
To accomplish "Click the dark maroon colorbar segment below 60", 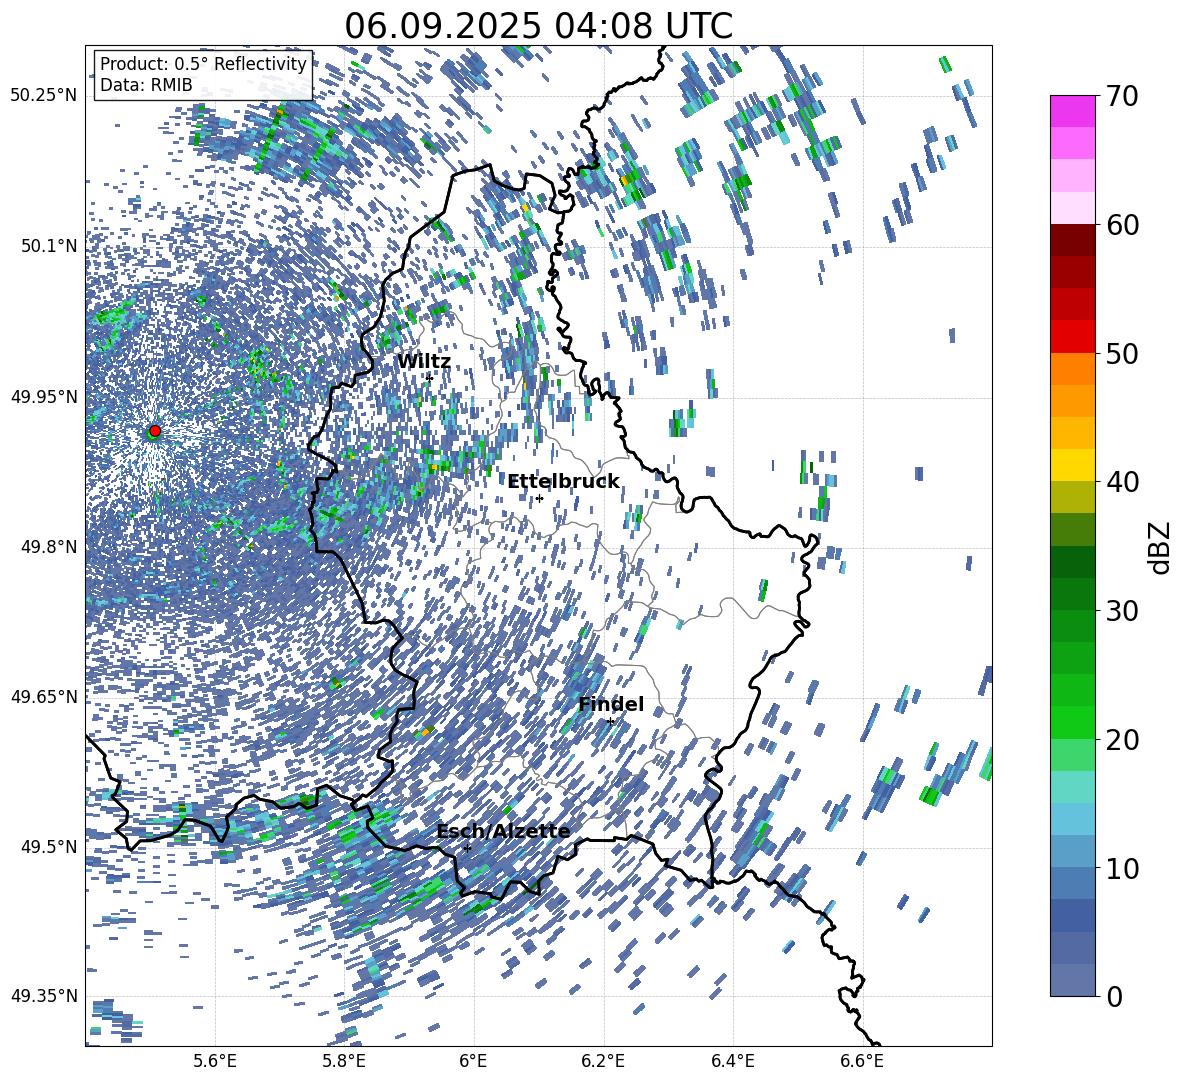I will coord(1072,240).
